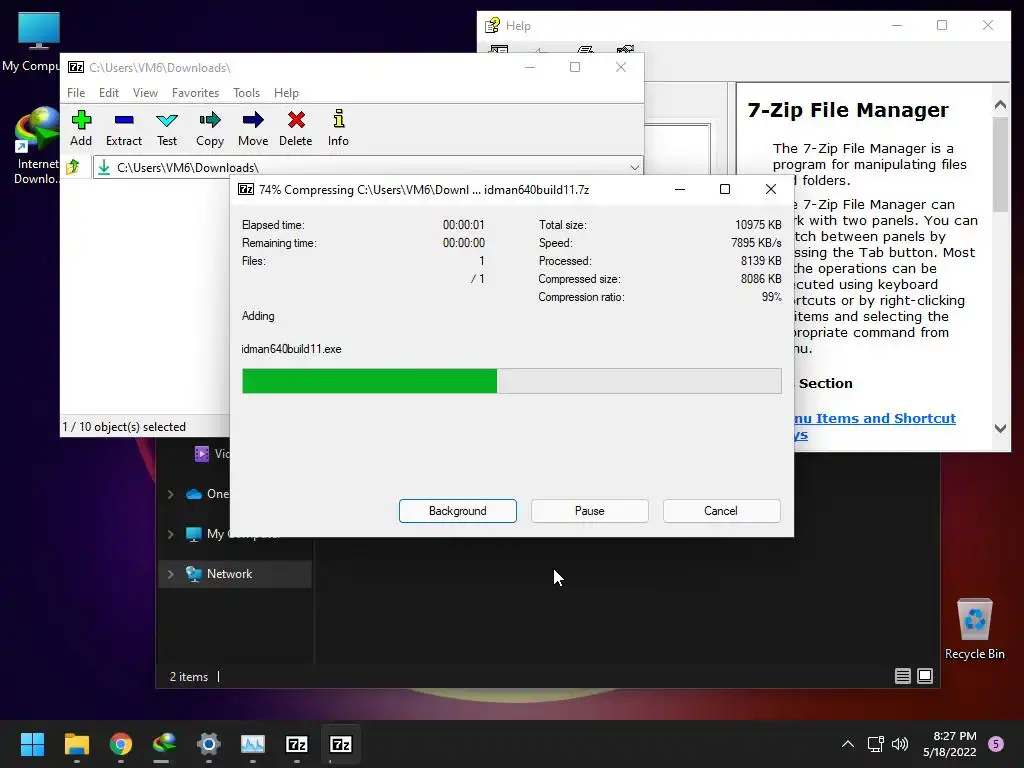Viewport: 1024px width, 768px height.
Task: Open File Explorer from the taskbar
Action: [x=76, y=744]
